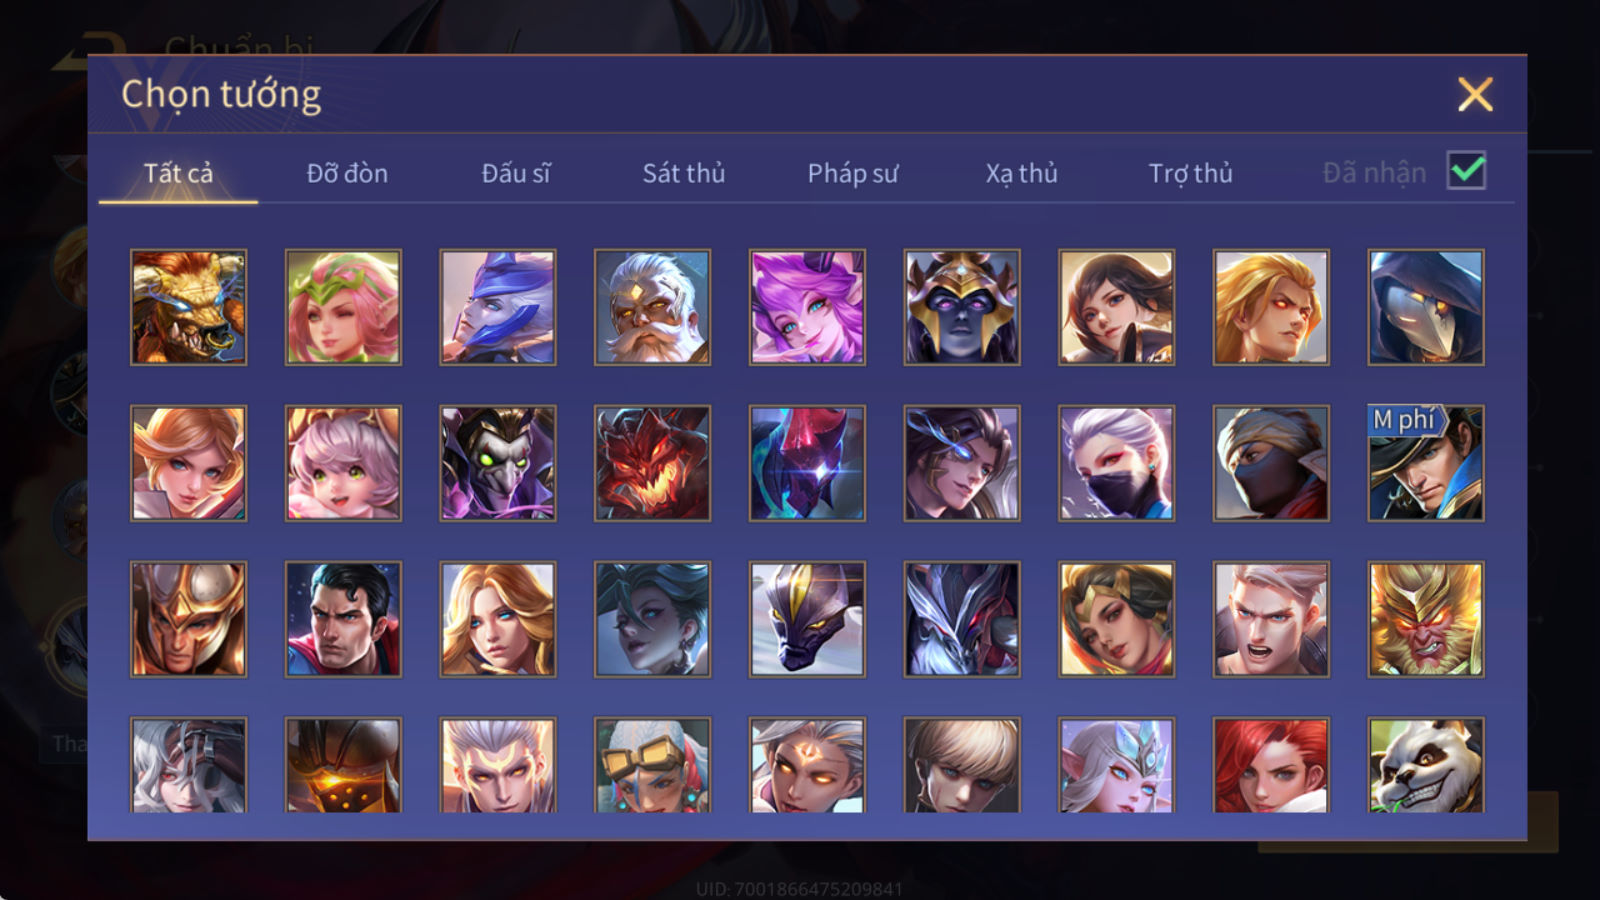Switch to the Đỡ đòn tab
Viewport: 1600px width, 900px height.
(x=347, y=173)
